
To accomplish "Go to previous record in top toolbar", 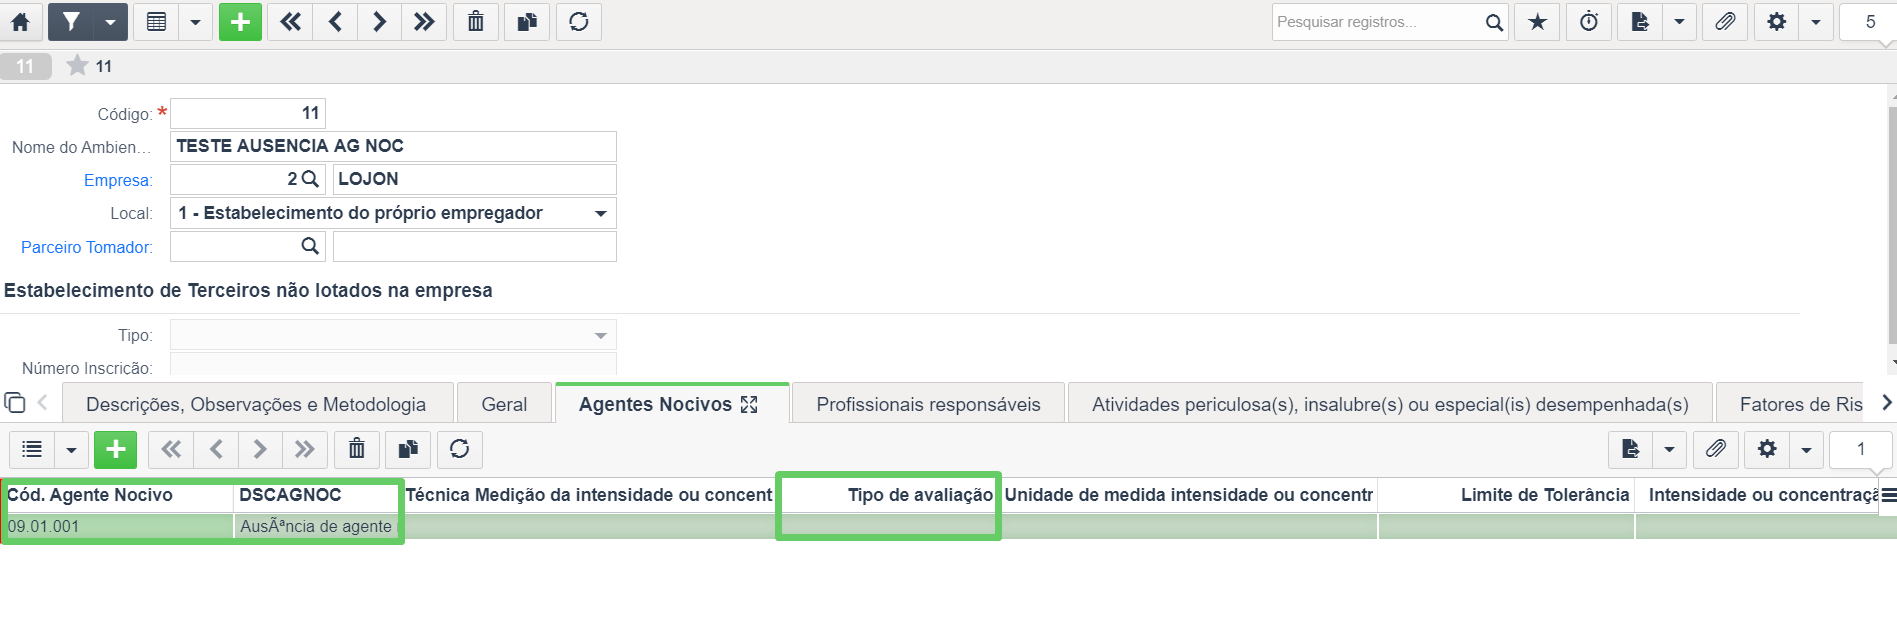I will [335, 21].
